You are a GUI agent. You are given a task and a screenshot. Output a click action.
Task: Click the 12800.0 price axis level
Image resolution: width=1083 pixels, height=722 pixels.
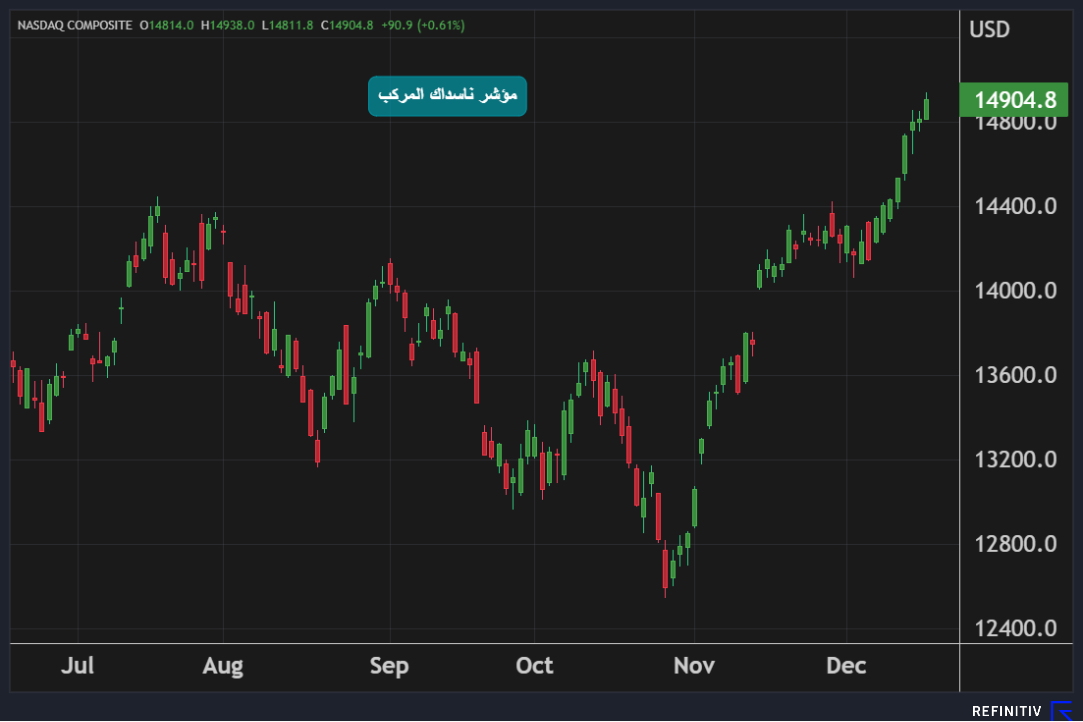point(1016,545)
